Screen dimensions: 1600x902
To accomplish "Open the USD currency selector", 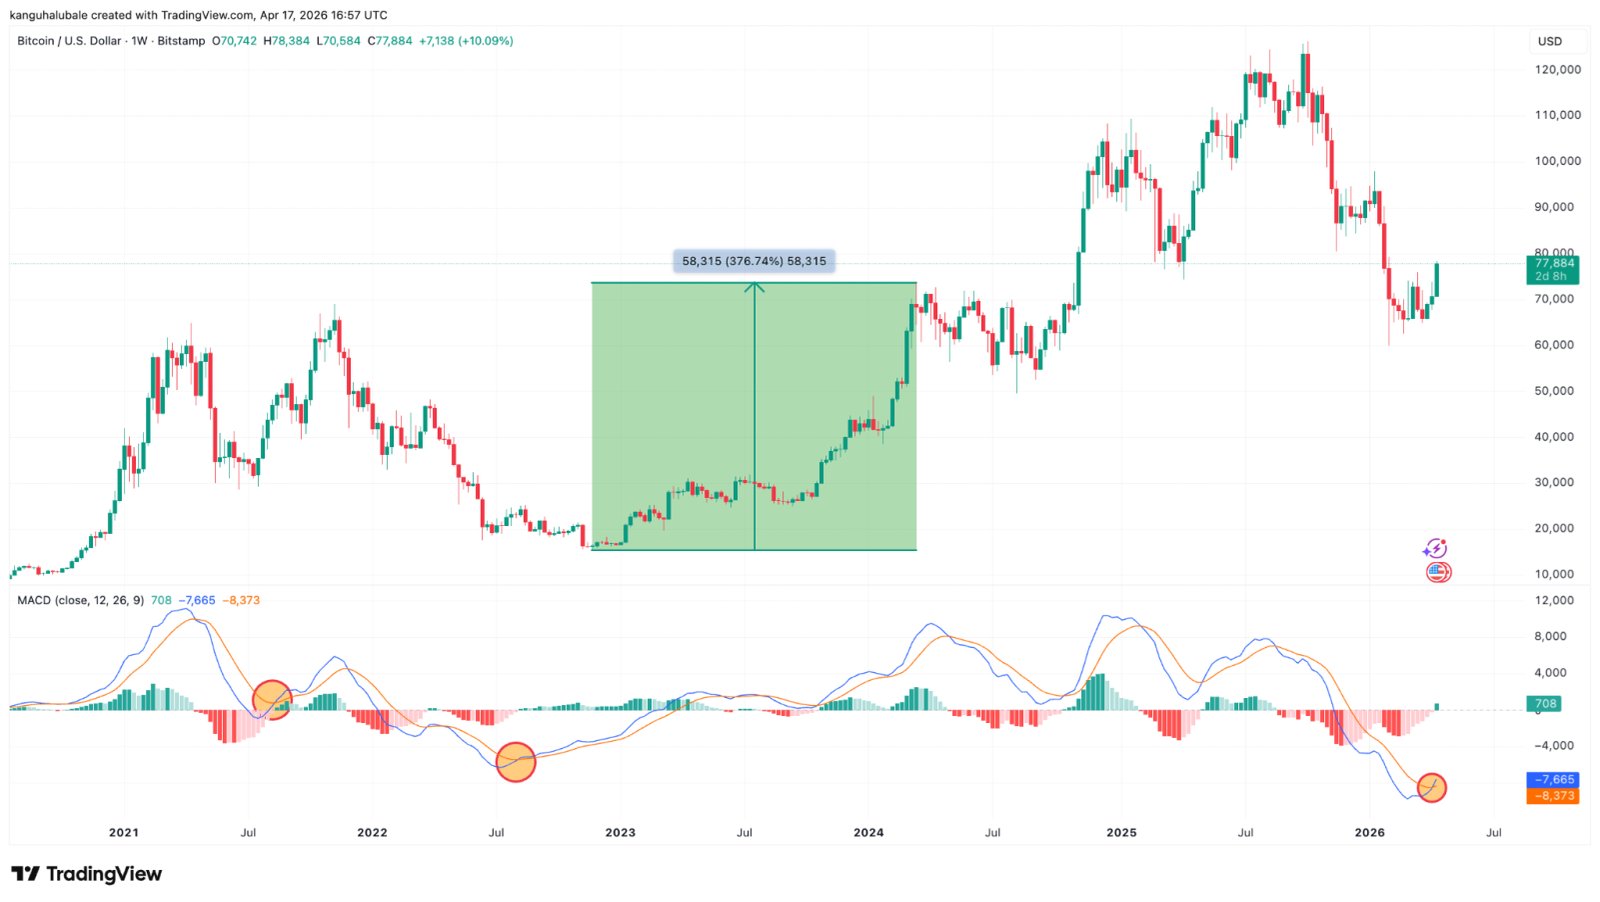I will pyautogui.click(x=1549, y=41).
